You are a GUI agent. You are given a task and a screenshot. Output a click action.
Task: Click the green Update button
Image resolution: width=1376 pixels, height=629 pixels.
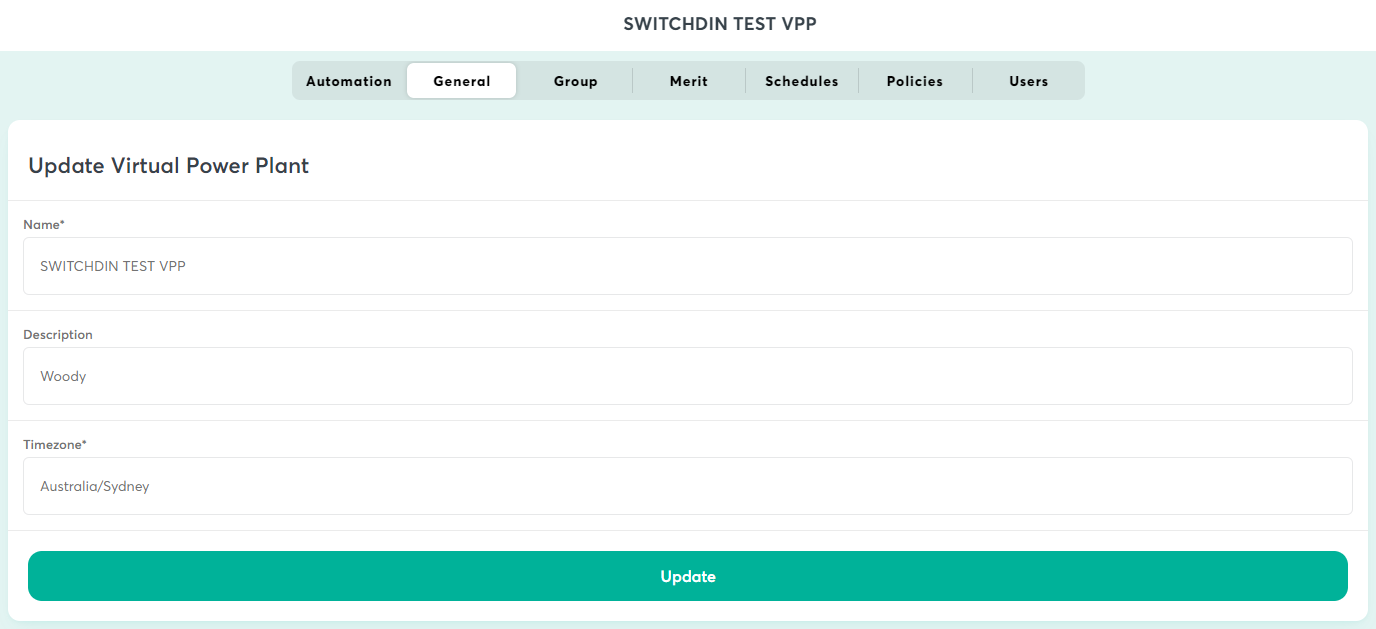pos(688,576)
